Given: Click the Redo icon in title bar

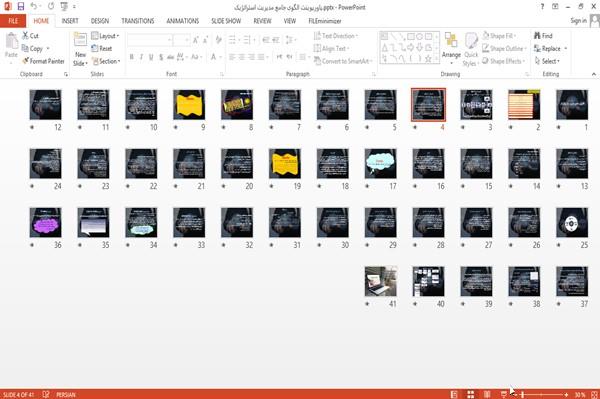Looking at the screenshot, I should pos(51,7).
